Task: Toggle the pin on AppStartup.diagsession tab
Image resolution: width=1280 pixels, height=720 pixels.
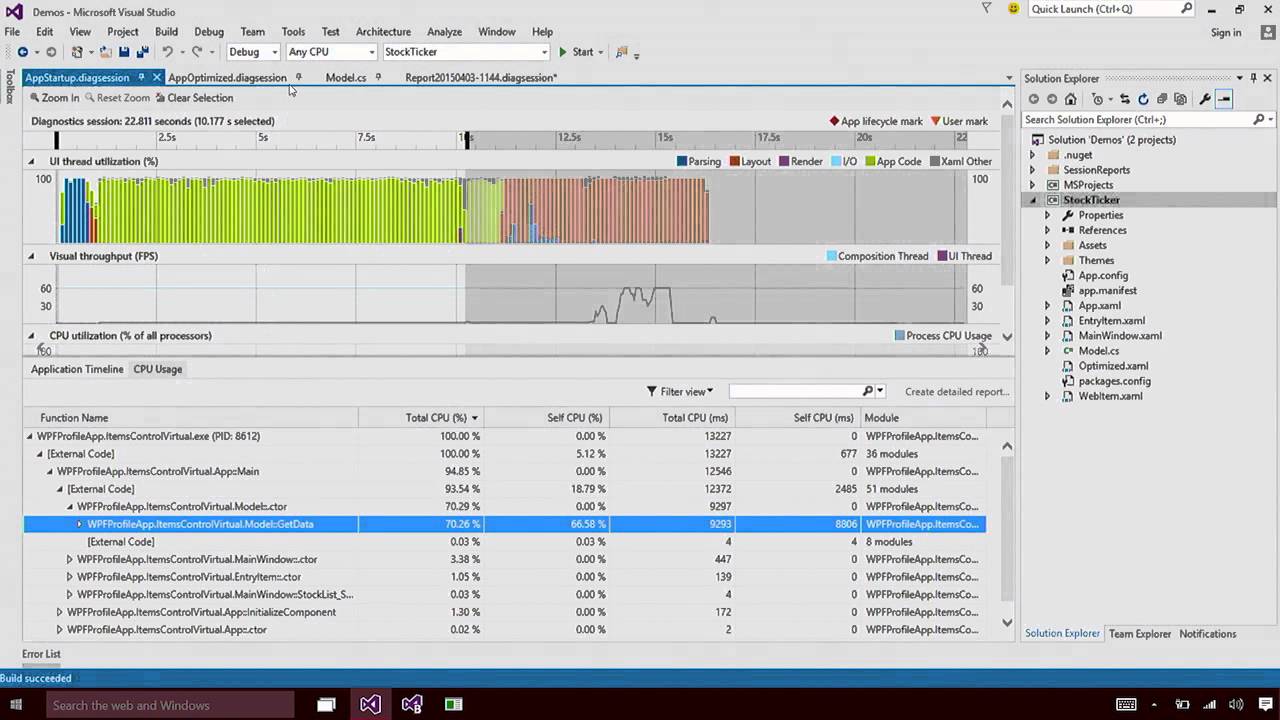Action: [x=141, y=77]
